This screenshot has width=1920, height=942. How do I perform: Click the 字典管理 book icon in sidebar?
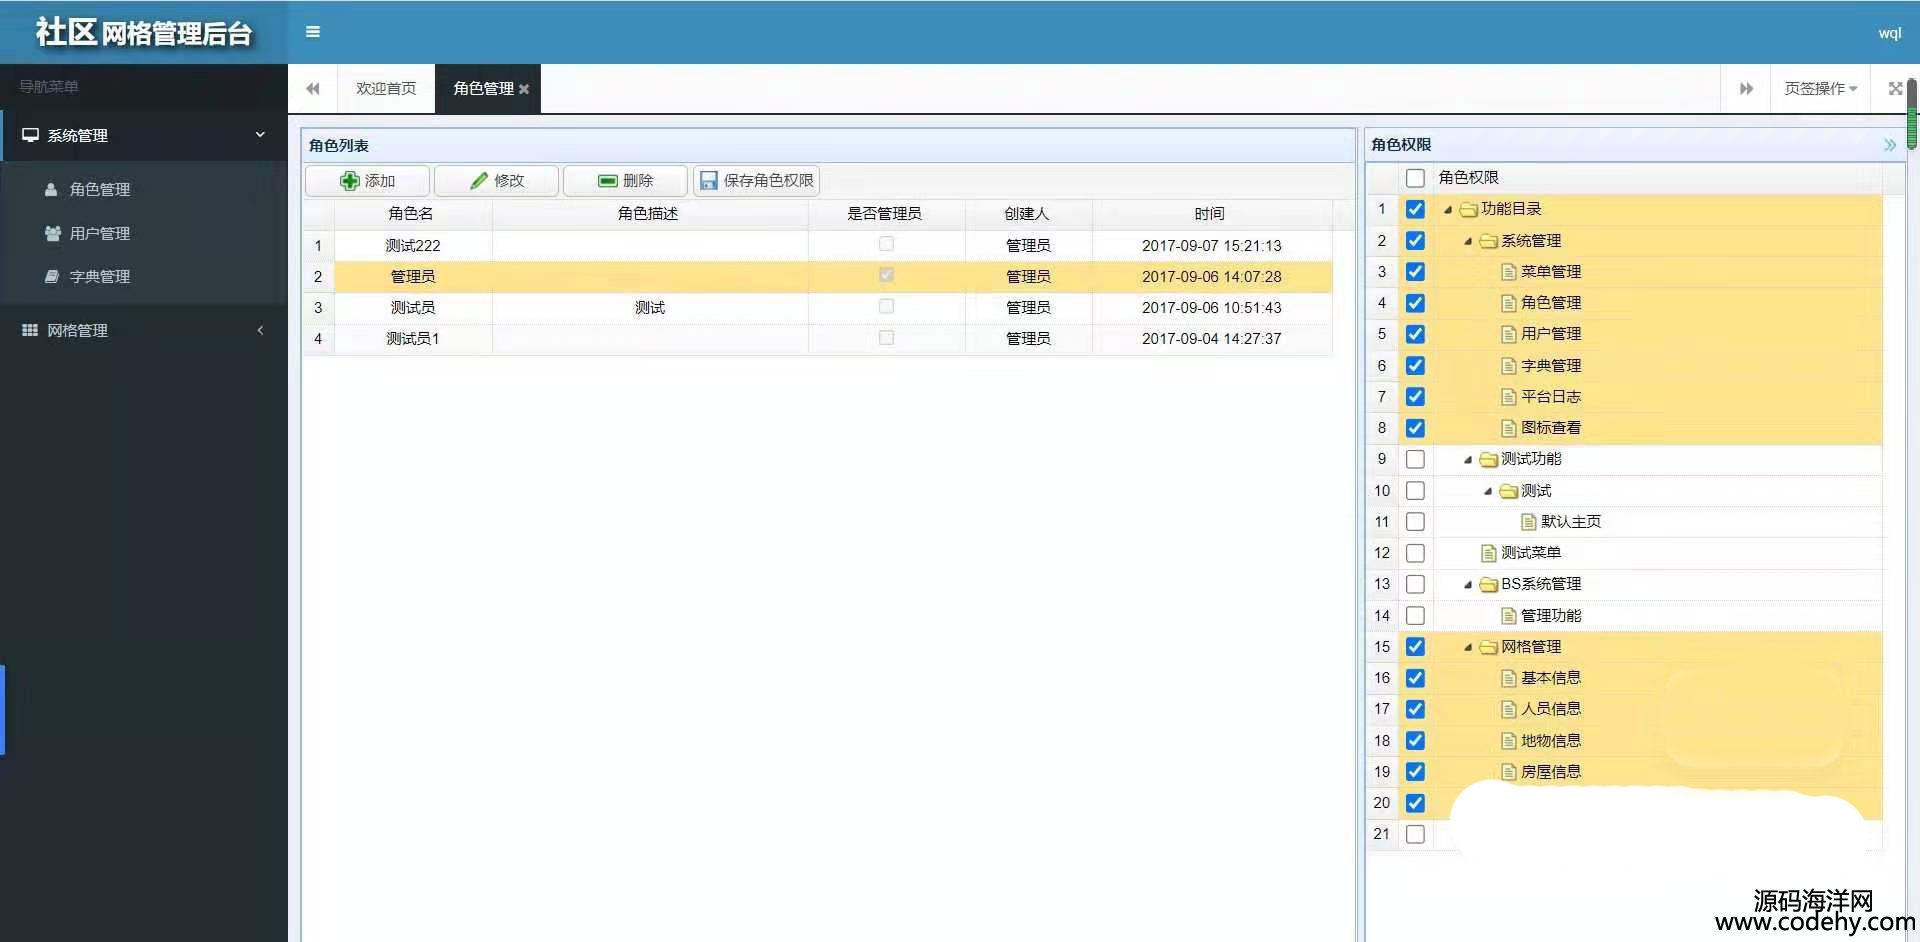tap(52, 276)
